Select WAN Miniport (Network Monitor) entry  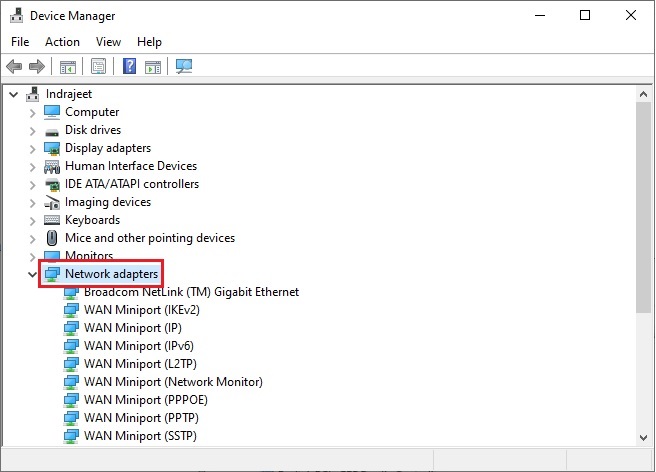(173, 382)
